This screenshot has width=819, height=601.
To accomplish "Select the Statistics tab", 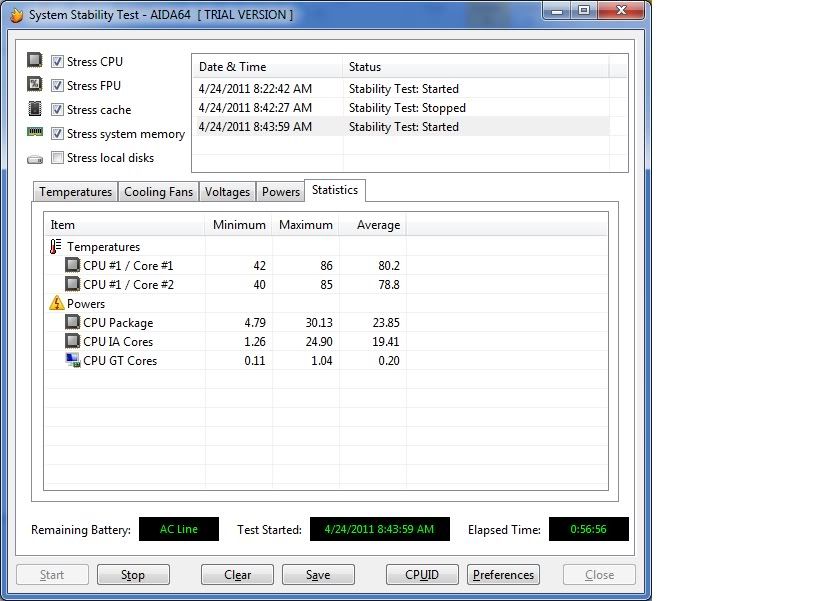I will (335, 190).
